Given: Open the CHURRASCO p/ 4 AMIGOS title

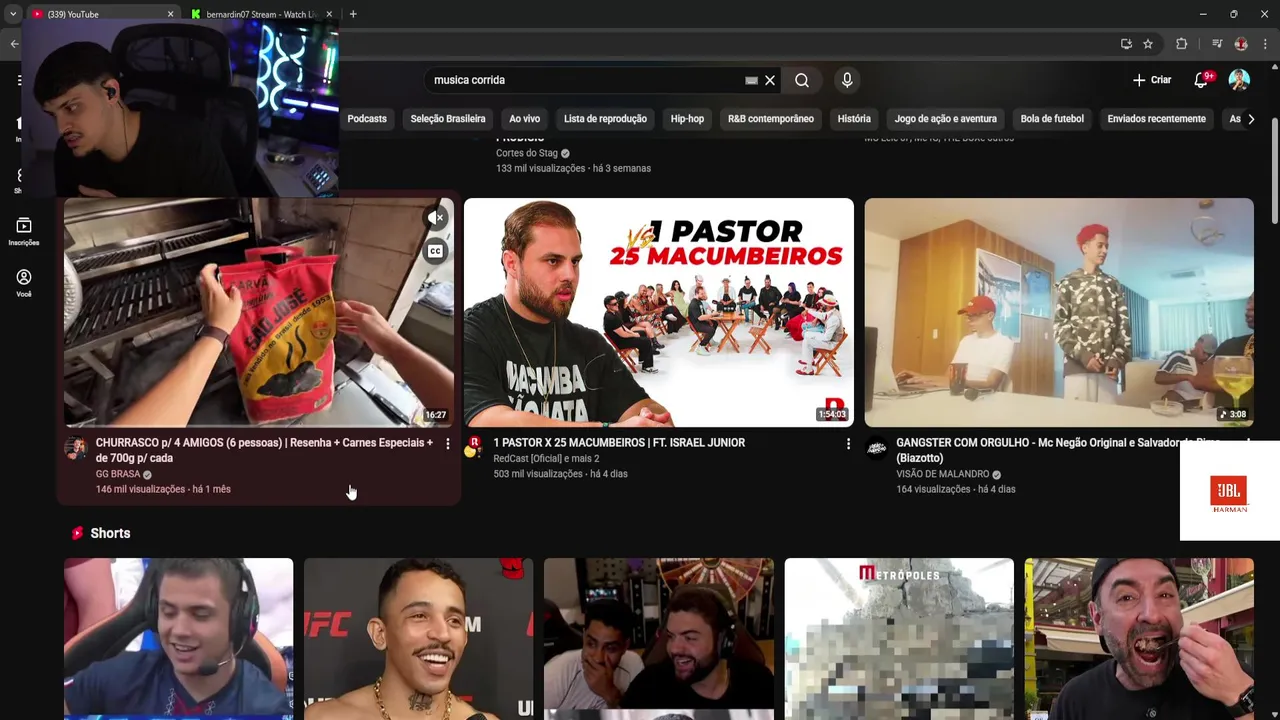Looking at the screenshot, I should point(264,450).
